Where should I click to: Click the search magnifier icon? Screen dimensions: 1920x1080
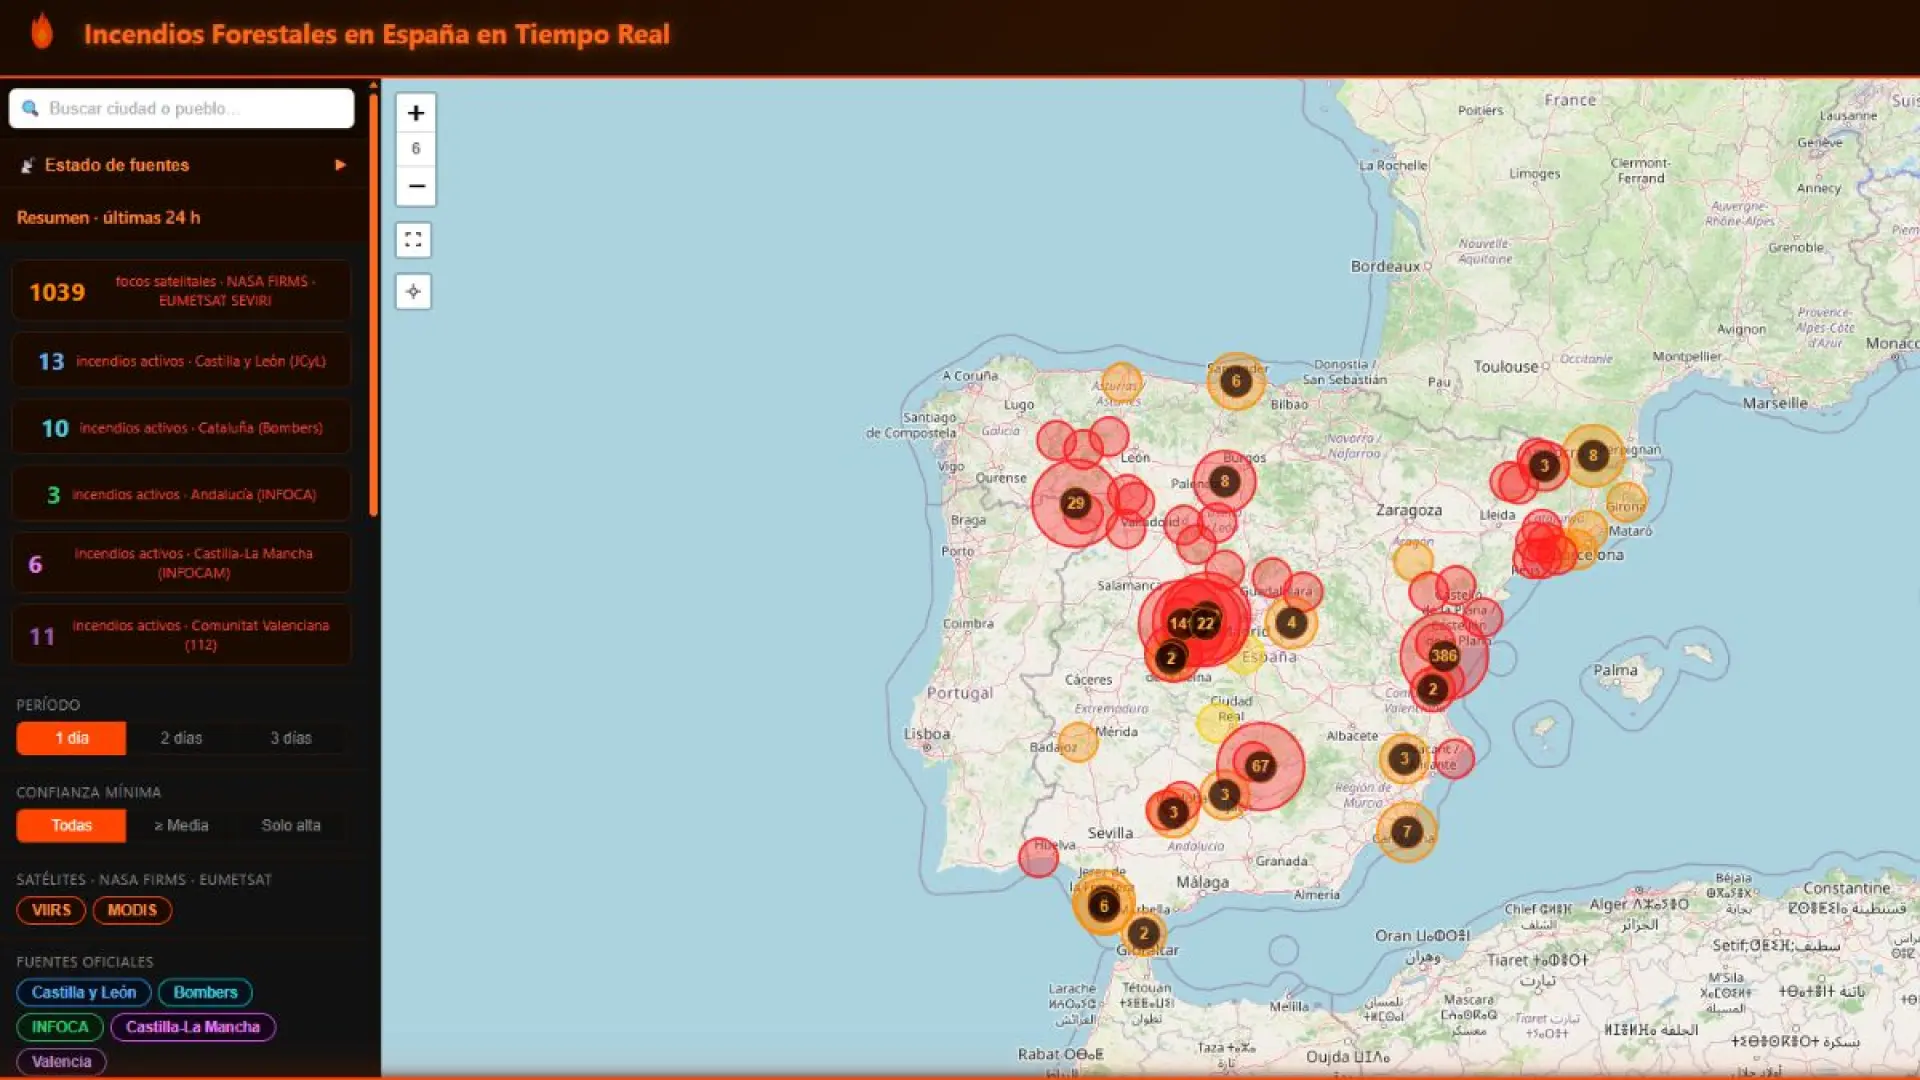[30, 108]
